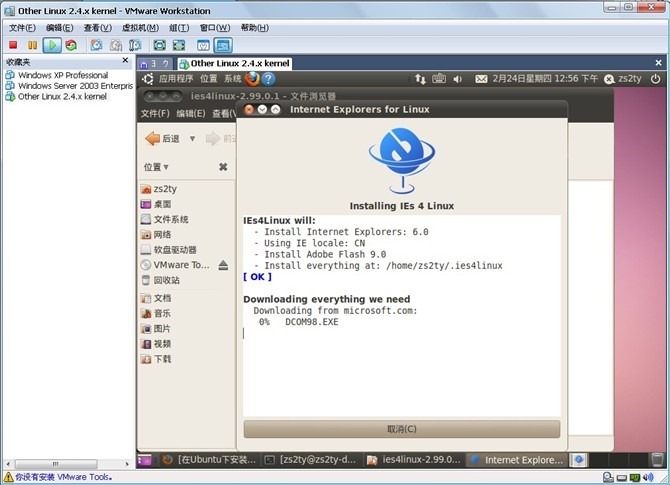Image resolution: width=670 pixels, height=485 pixels.
Task: Open the 虚拟机(M) menu
Action: (x=140, y=28)
